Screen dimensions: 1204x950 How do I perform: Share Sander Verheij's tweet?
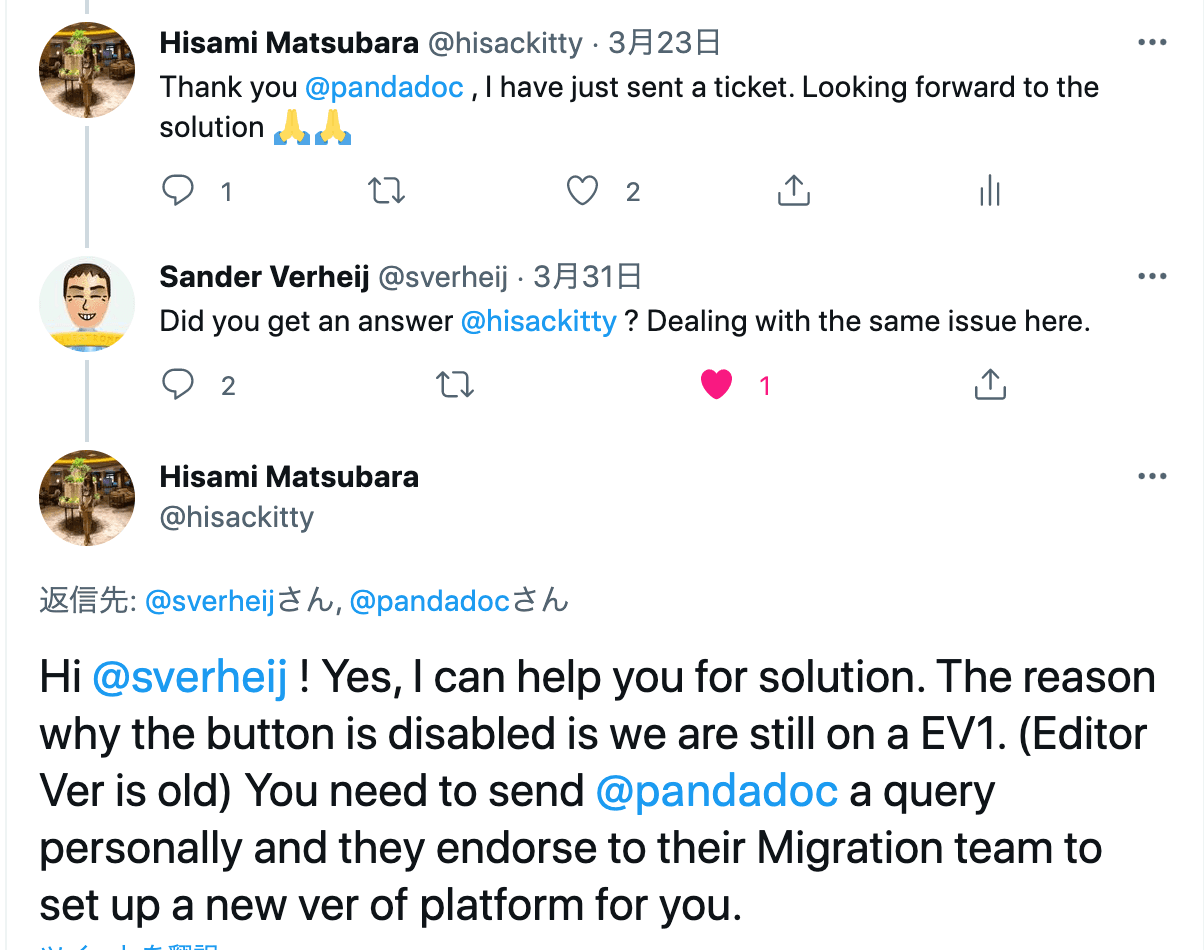(x=989, y=384)
